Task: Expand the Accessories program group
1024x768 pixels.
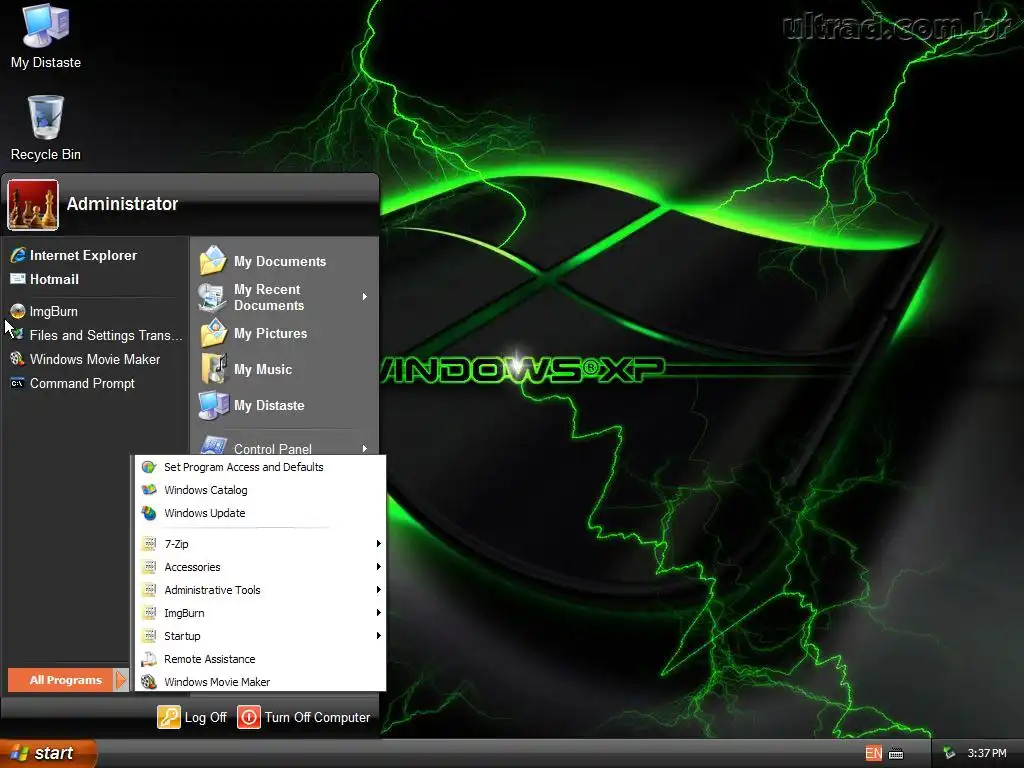Action: click(x=260, y=567)
